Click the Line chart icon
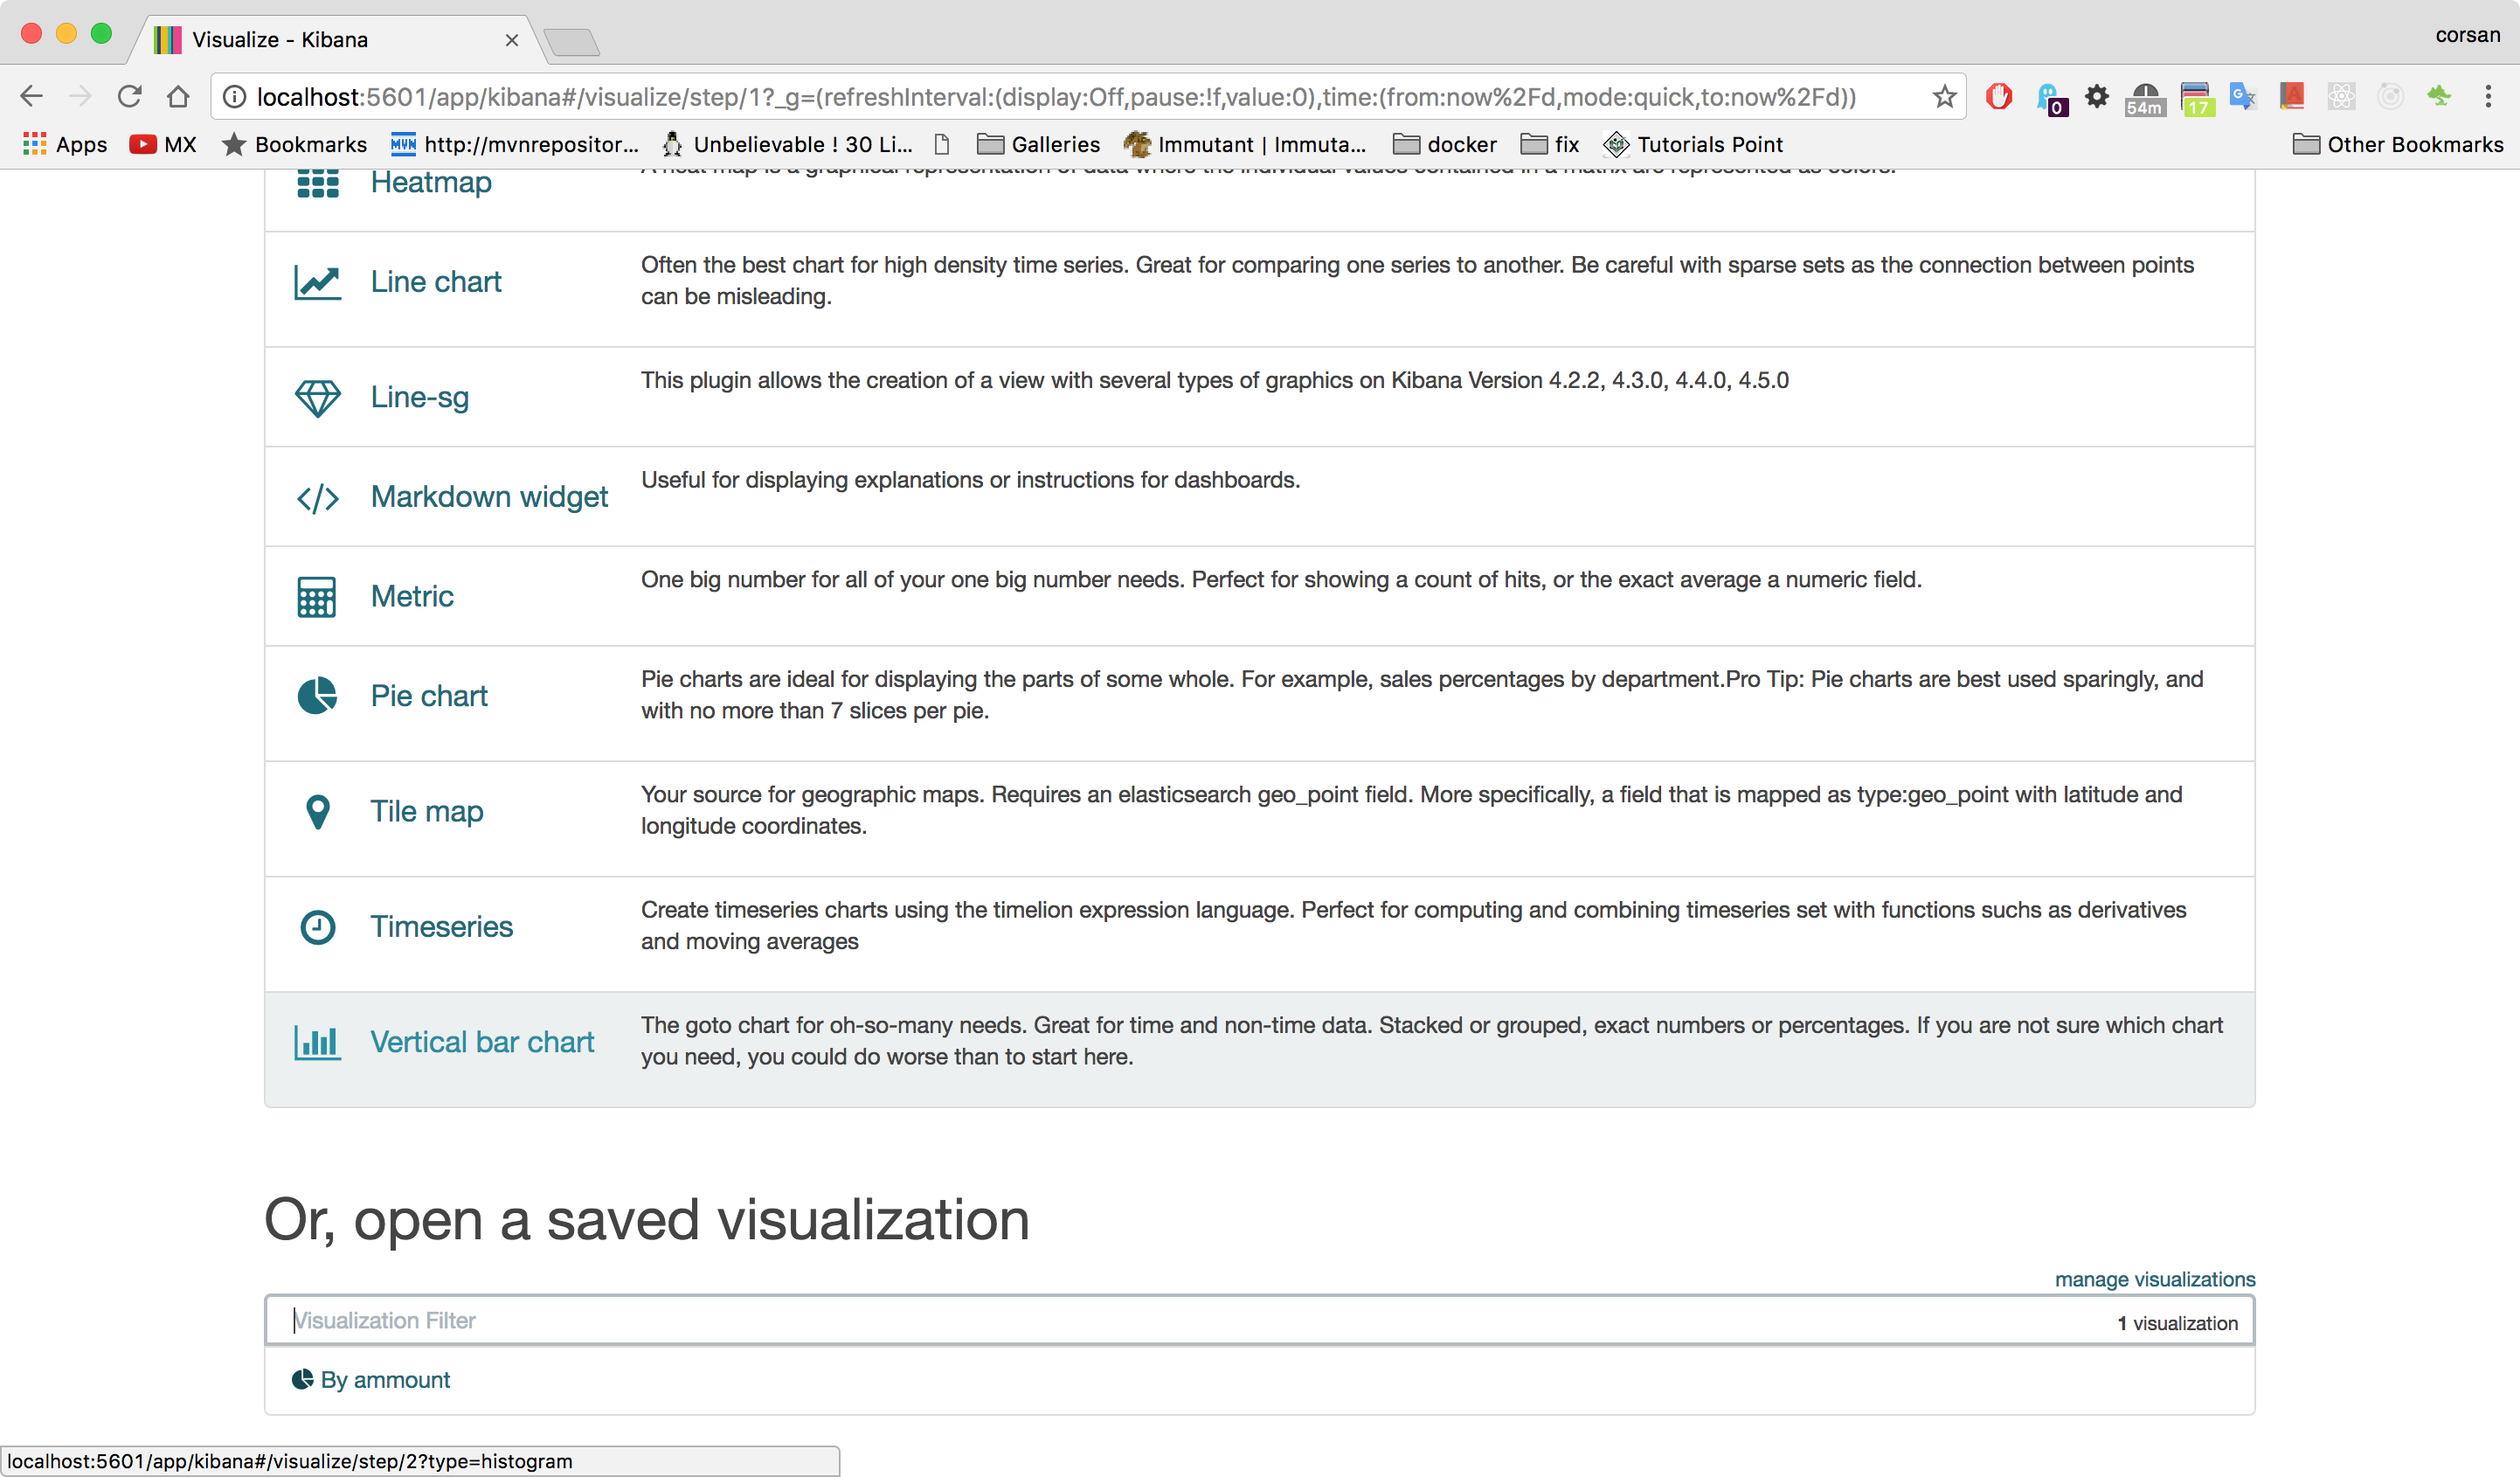The height and width of the screenshot is (1477, 2520). click(318, 282)
